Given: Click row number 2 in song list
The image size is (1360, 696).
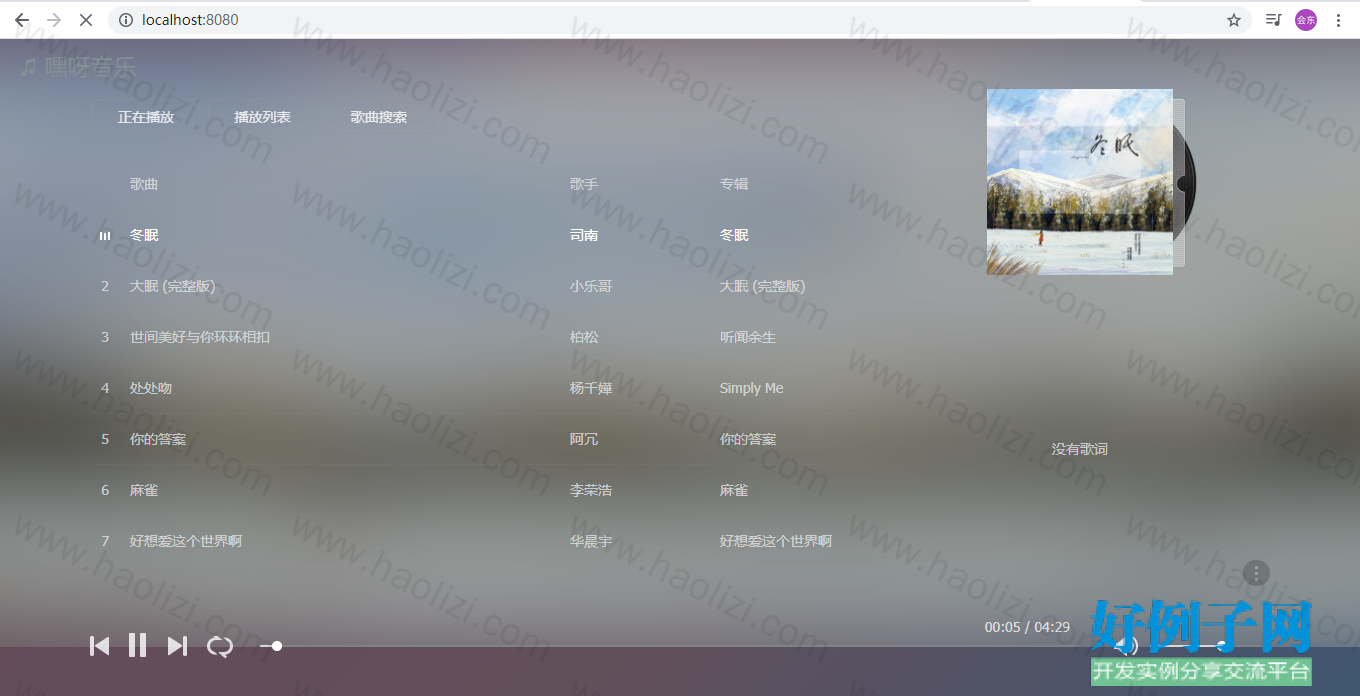Looking at the screenshot, I should click(x=105, y=286).
